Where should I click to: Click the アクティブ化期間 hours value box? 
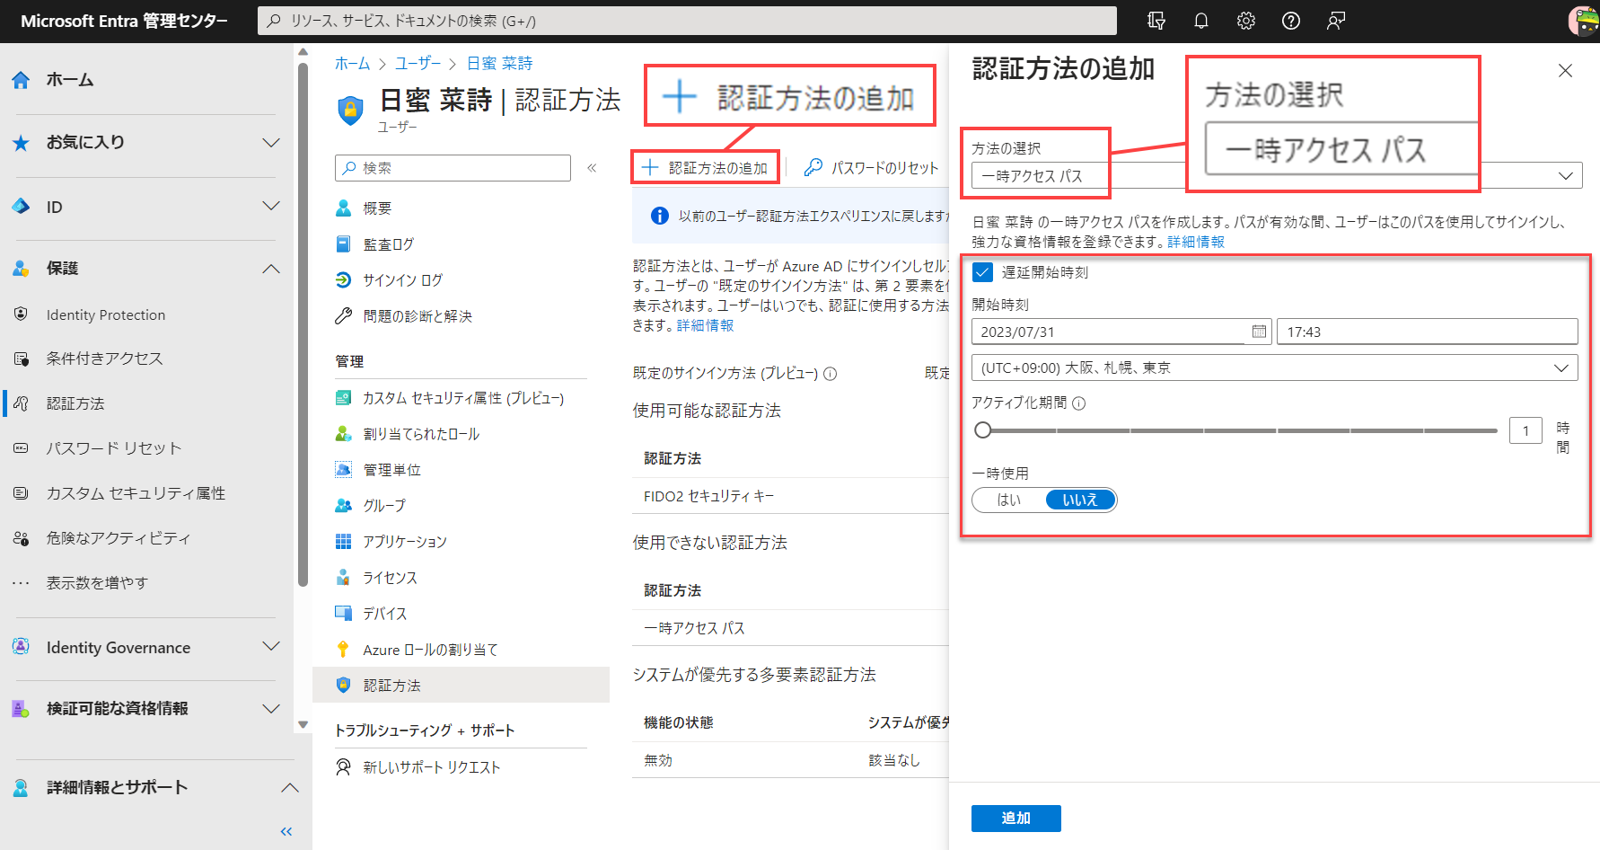[1526, 431]
